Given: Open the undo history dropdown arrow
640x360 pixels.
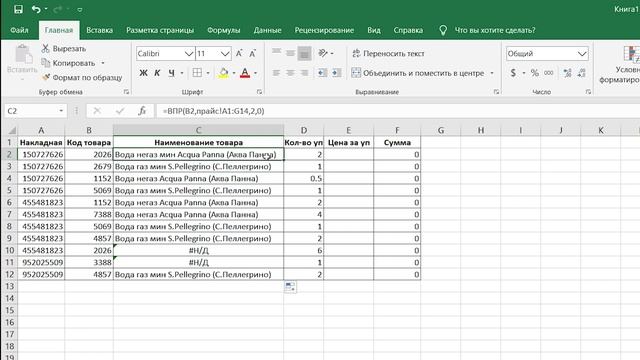Looking at the screenshot, I should (46, 9).
